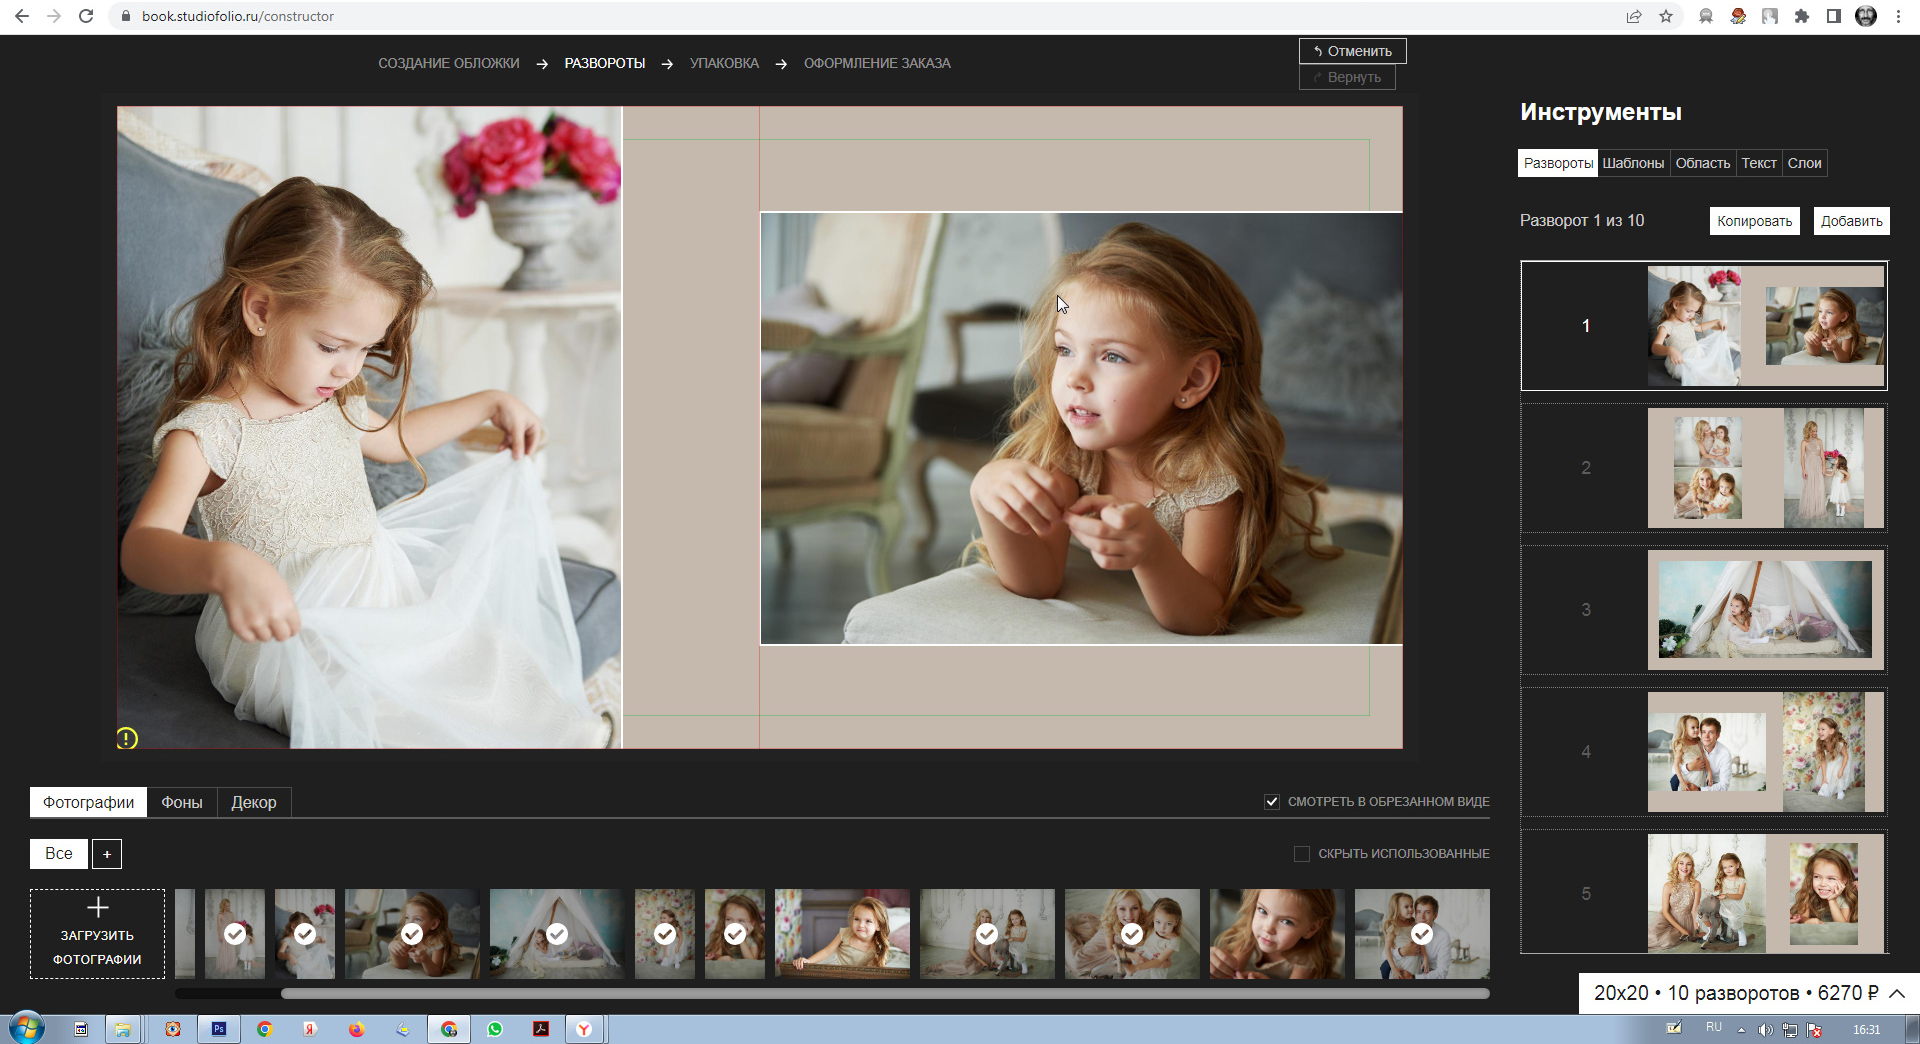Image resolution: width=1920 pixels, height=1044 pixels.
Task: Select the right page photo on canvas
Action: tap(1081, 428)
